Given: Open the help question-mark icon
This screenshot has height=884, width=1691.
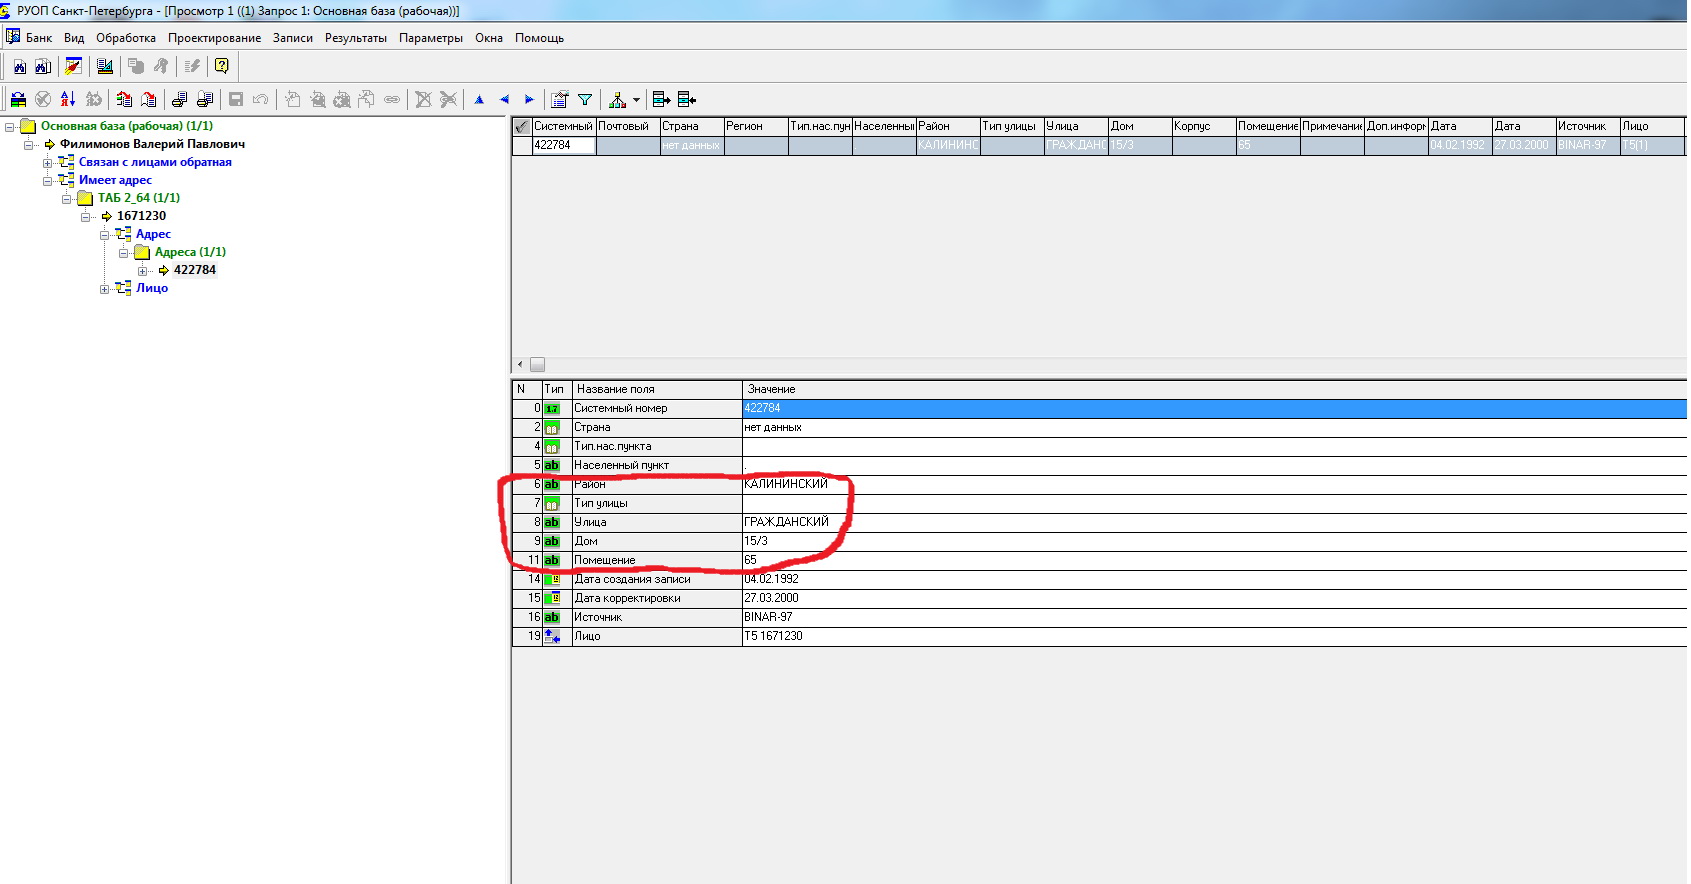Looking at the screenshot, I should pyautogui.click(x=222, y=67).
